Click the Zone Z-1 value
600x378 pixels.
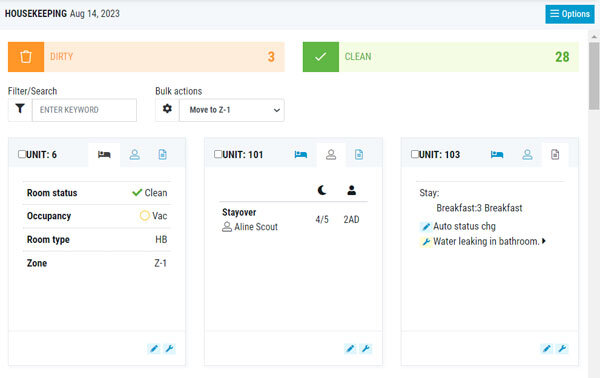(x=160, y=263)
